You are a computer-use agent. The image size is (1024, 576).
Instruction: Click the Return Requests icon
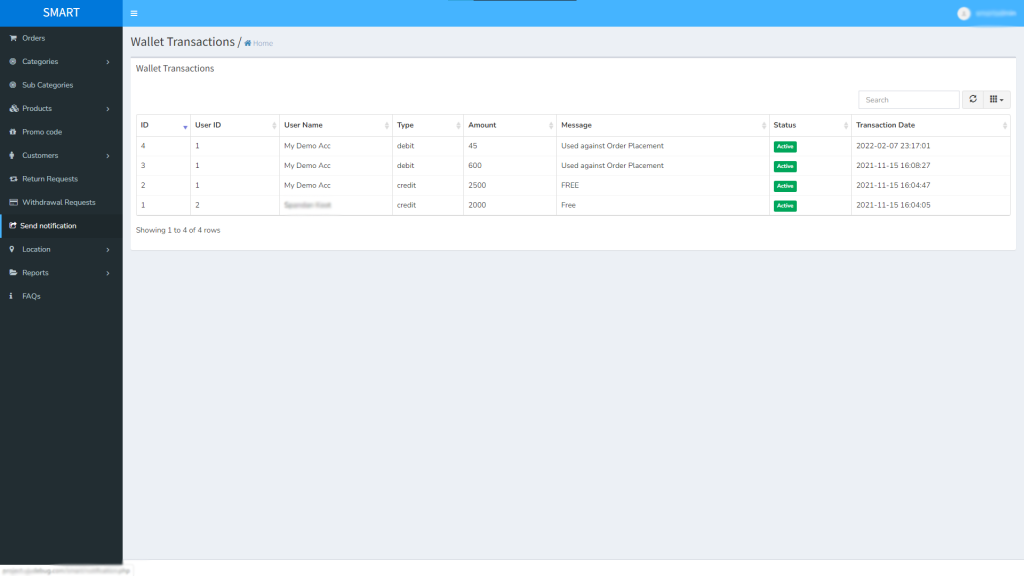pyautogui.click(x=13, y=178)
